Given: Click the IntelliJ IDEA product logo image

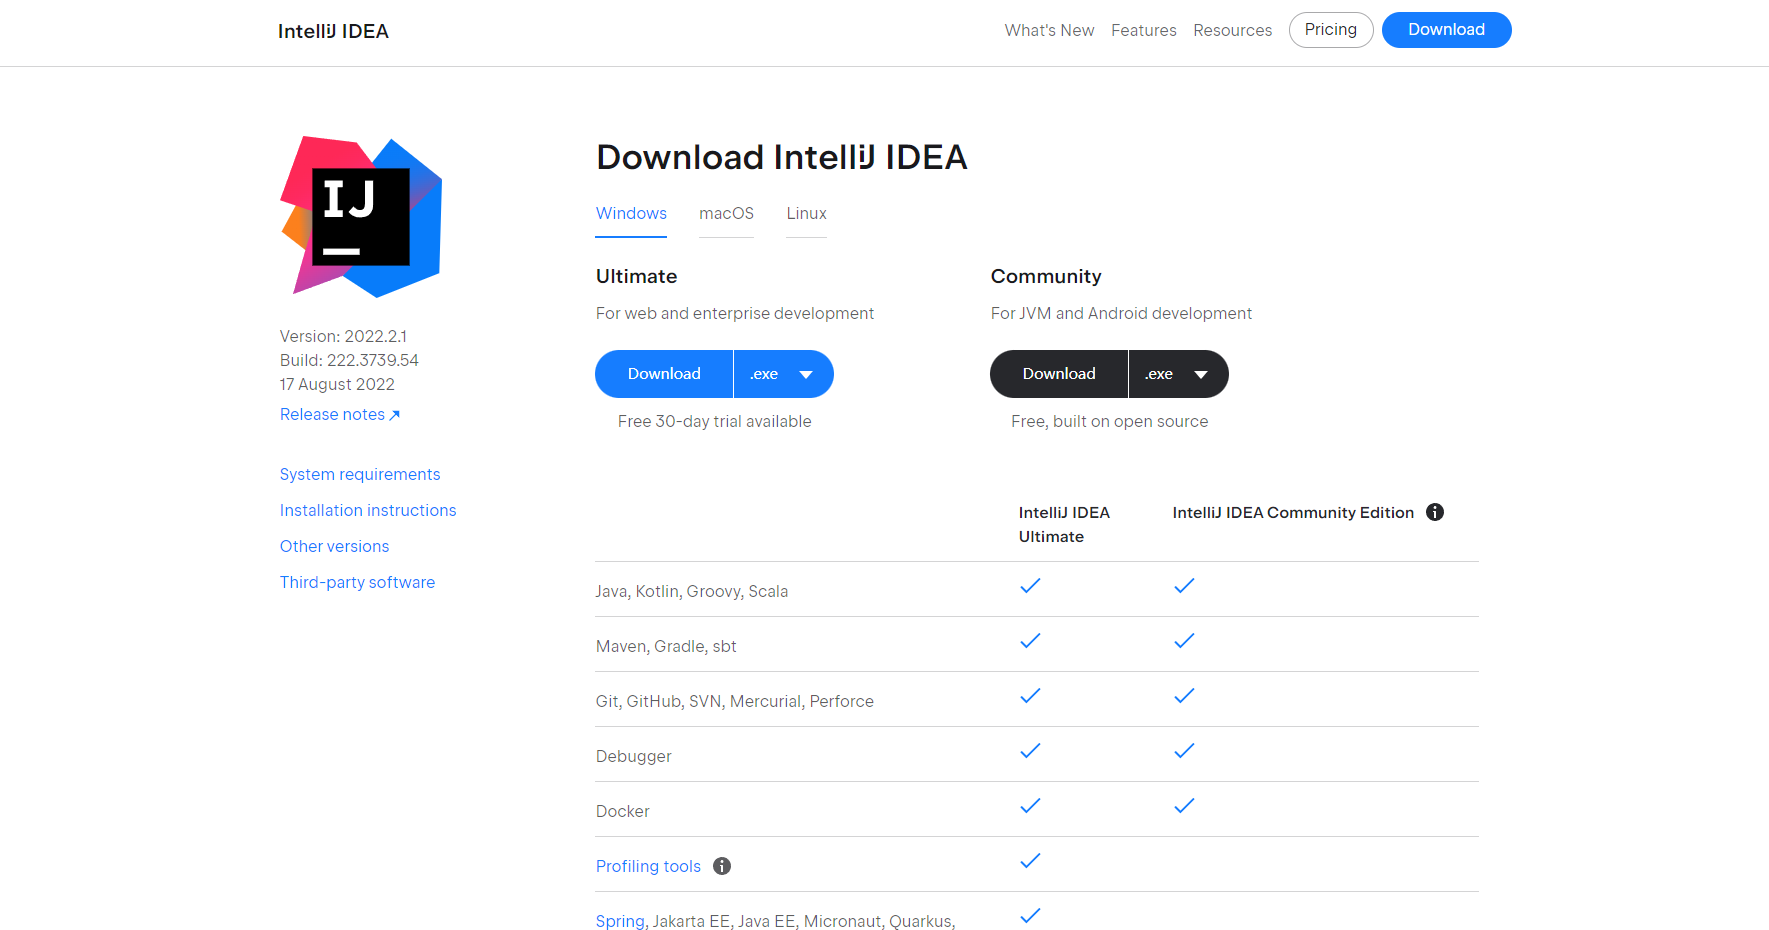Looking at the screenshot, I should coord(361,217).
